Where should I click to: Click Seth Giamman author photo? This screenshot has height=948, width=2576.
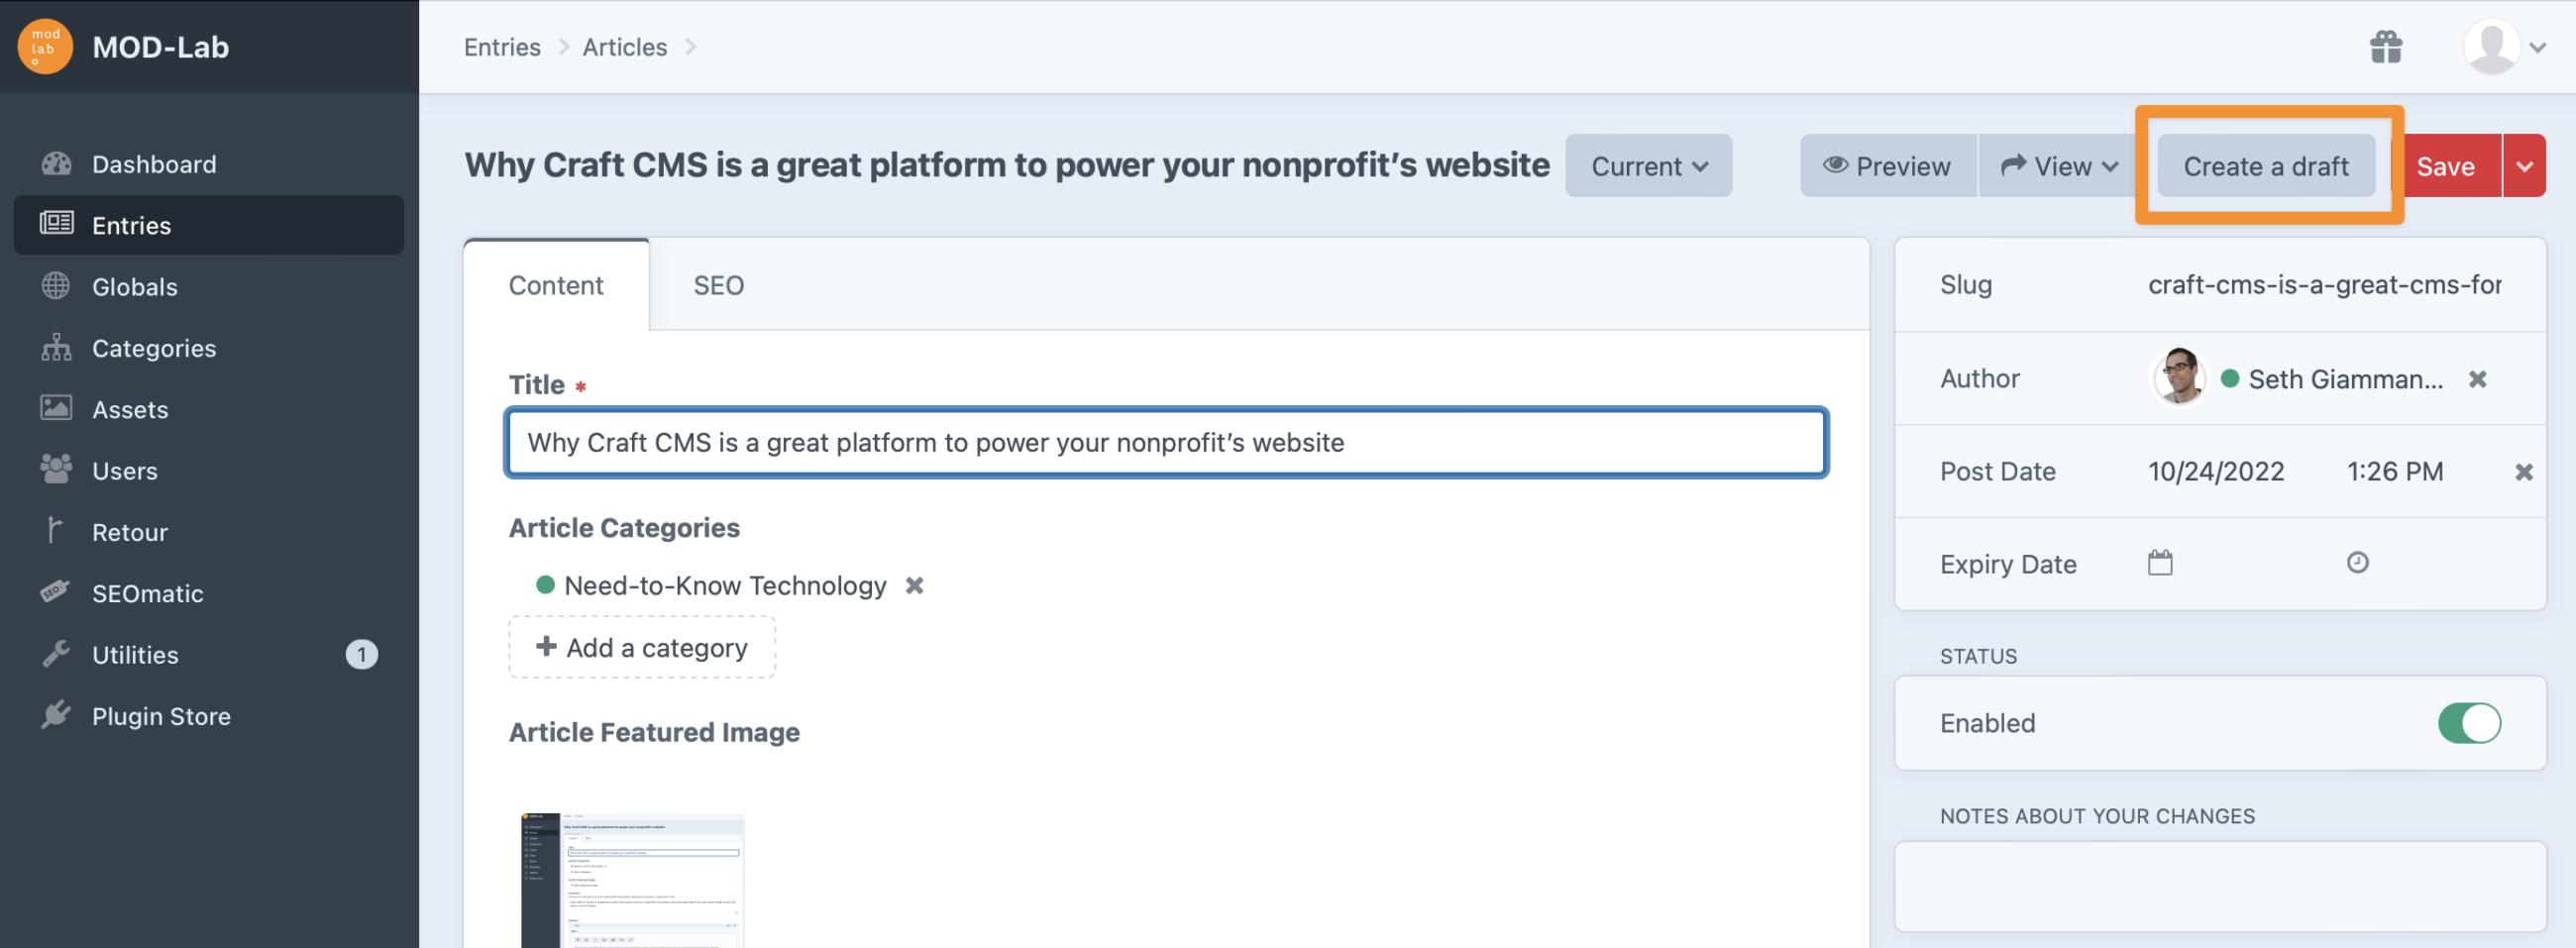(x=2179, y=378)
